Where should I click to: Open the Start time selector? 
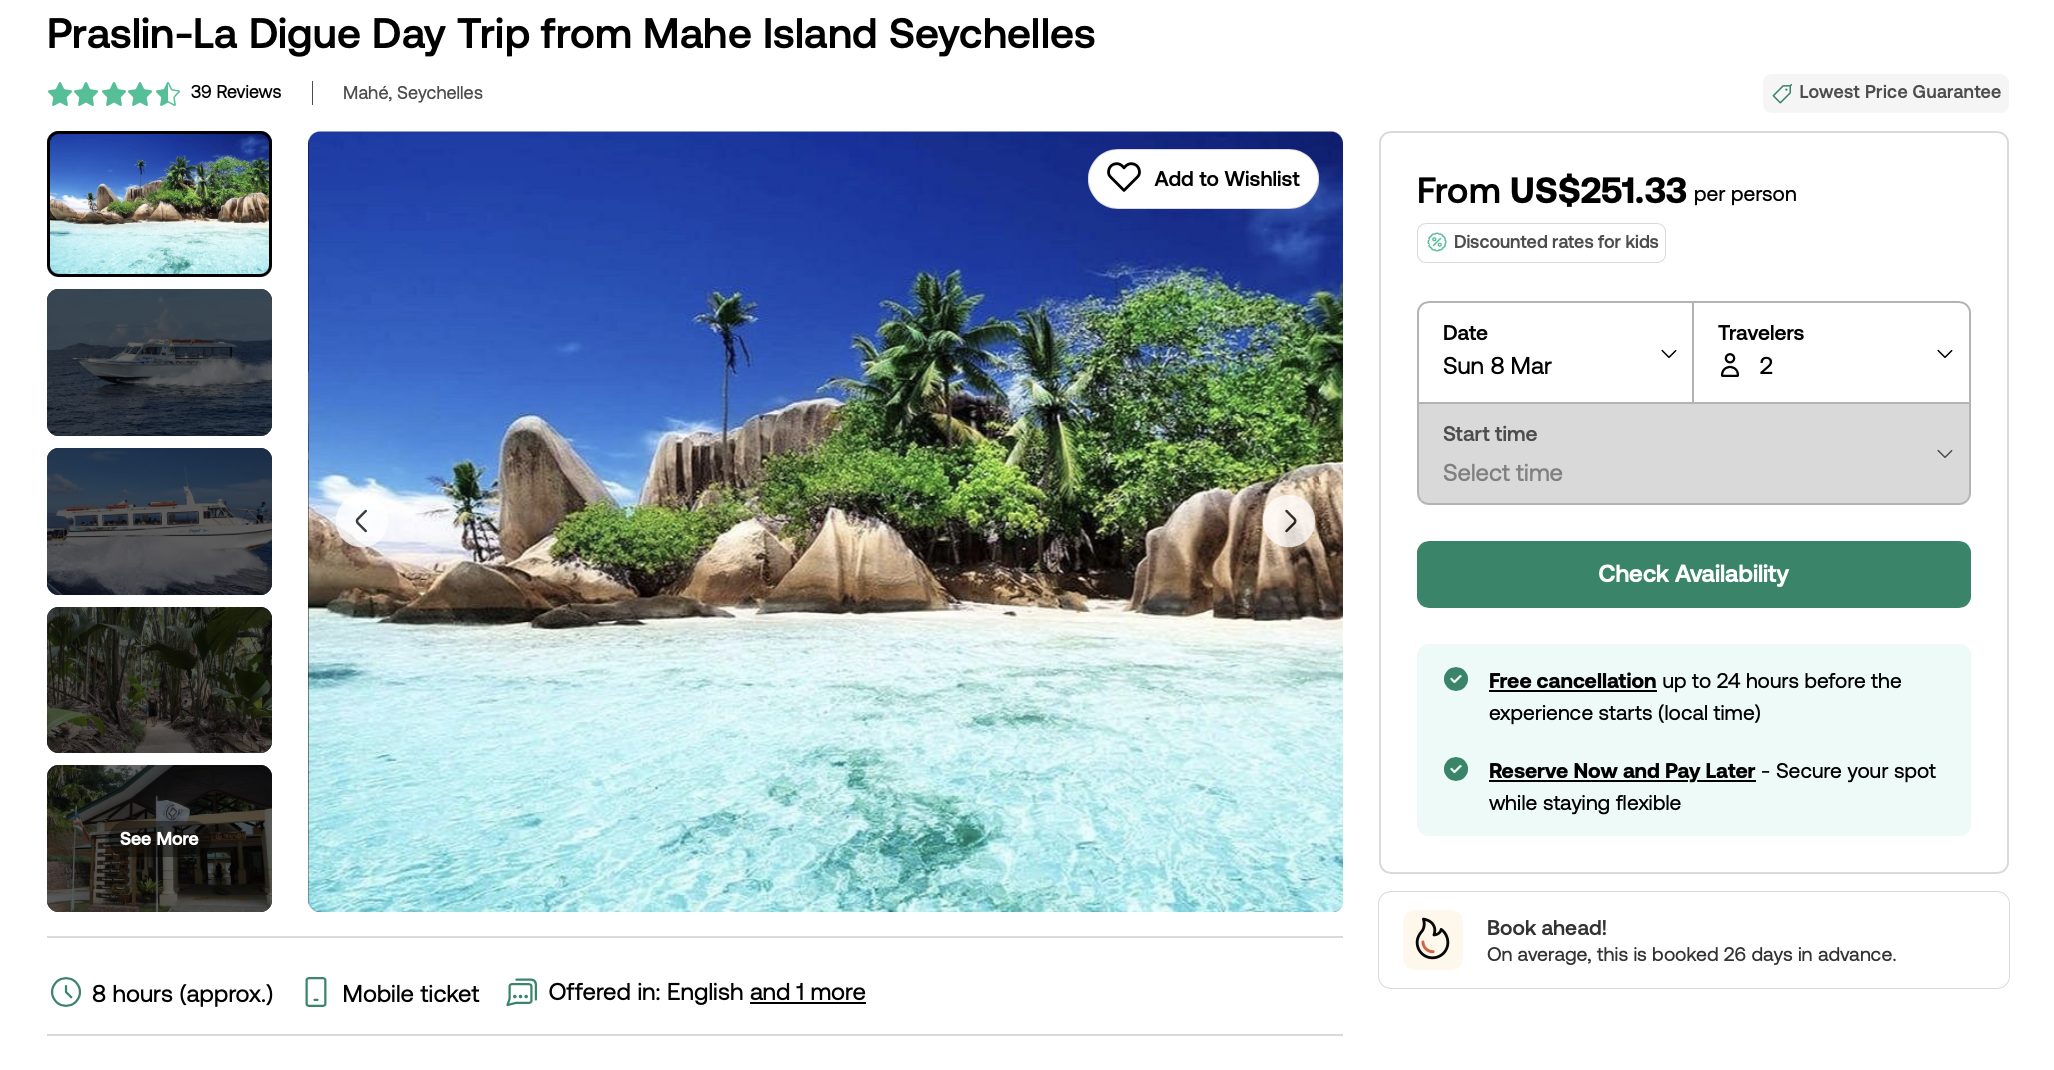pyautogui.click(x=1693, y=454)
